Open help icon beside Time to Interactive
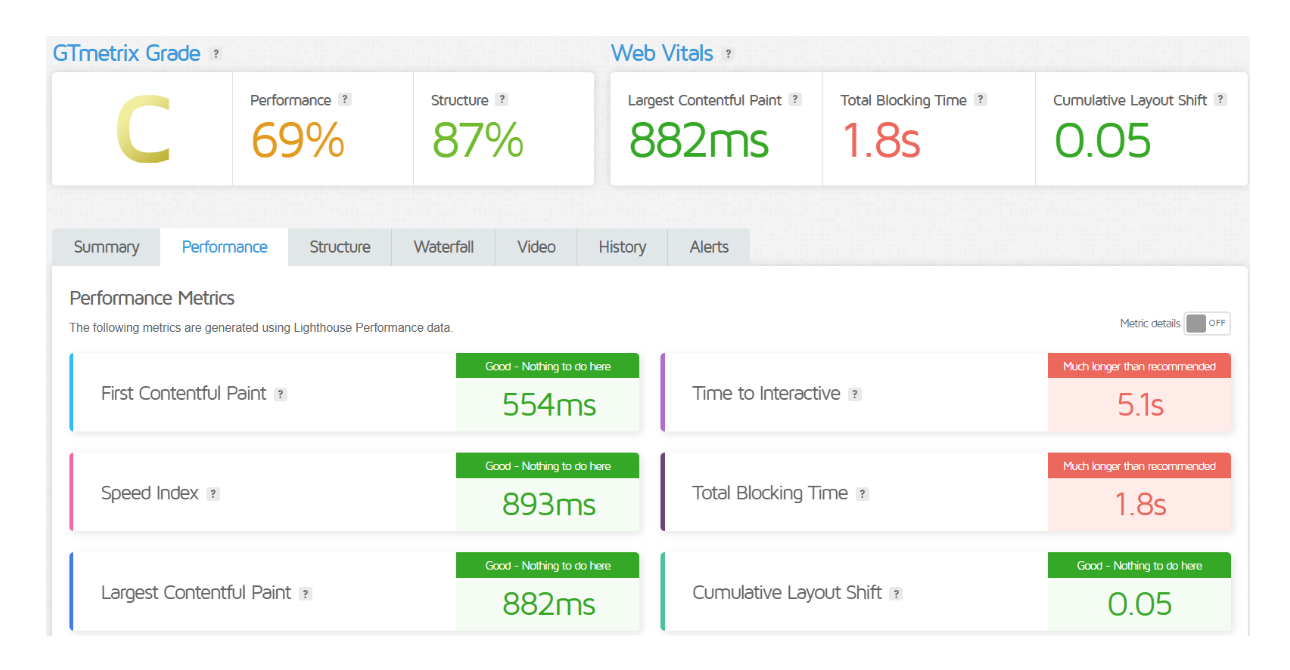This screenshot has width=1290, height=670. click(855, 394)
